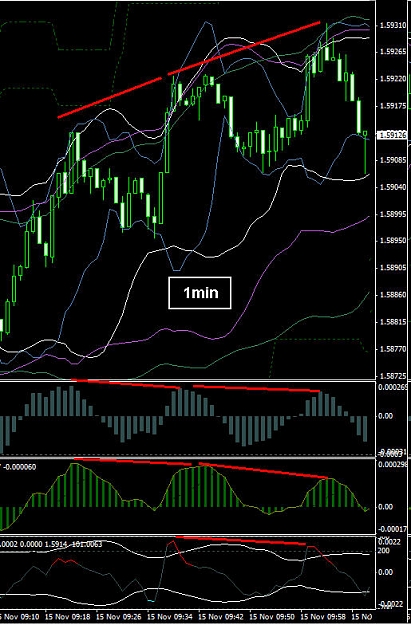Click the 15 Nov 09:10 time label
This screenshot has width=411, height=625.
18,616
